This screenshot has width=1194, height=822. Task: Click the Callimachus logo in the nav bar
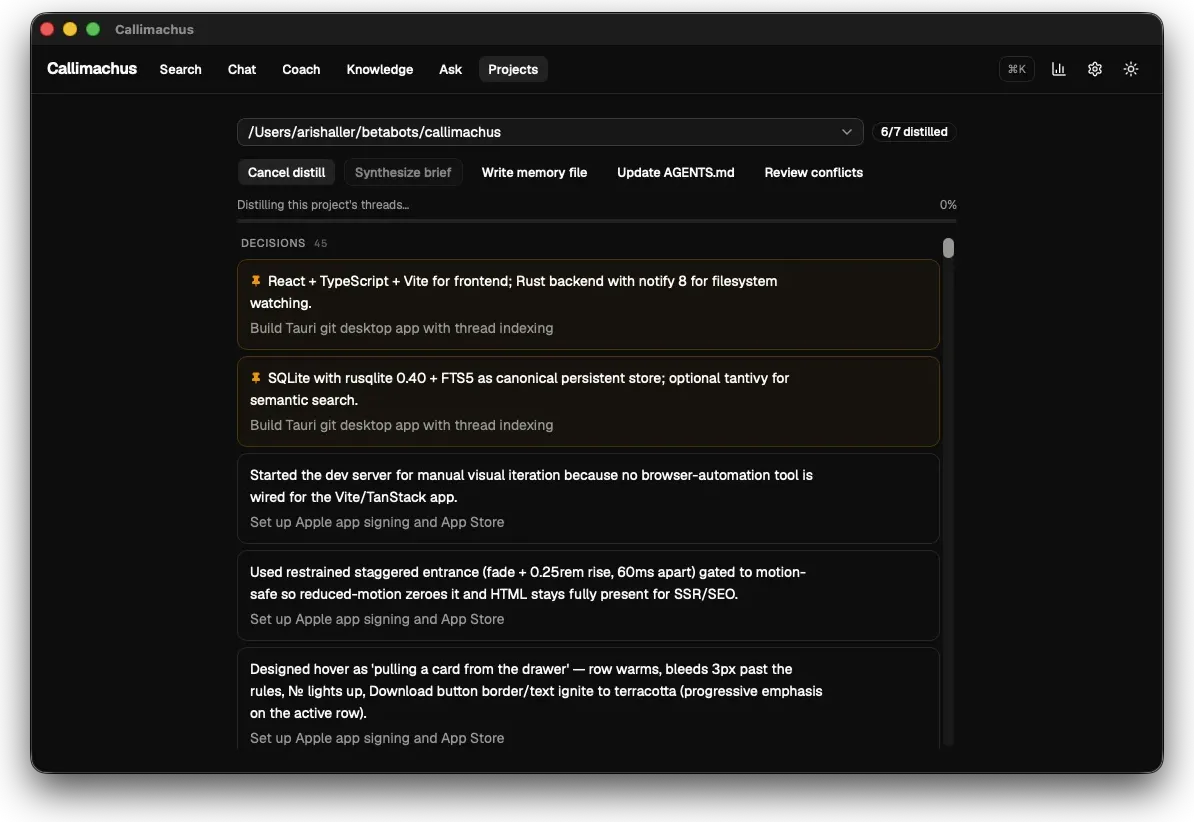[92, 69]
